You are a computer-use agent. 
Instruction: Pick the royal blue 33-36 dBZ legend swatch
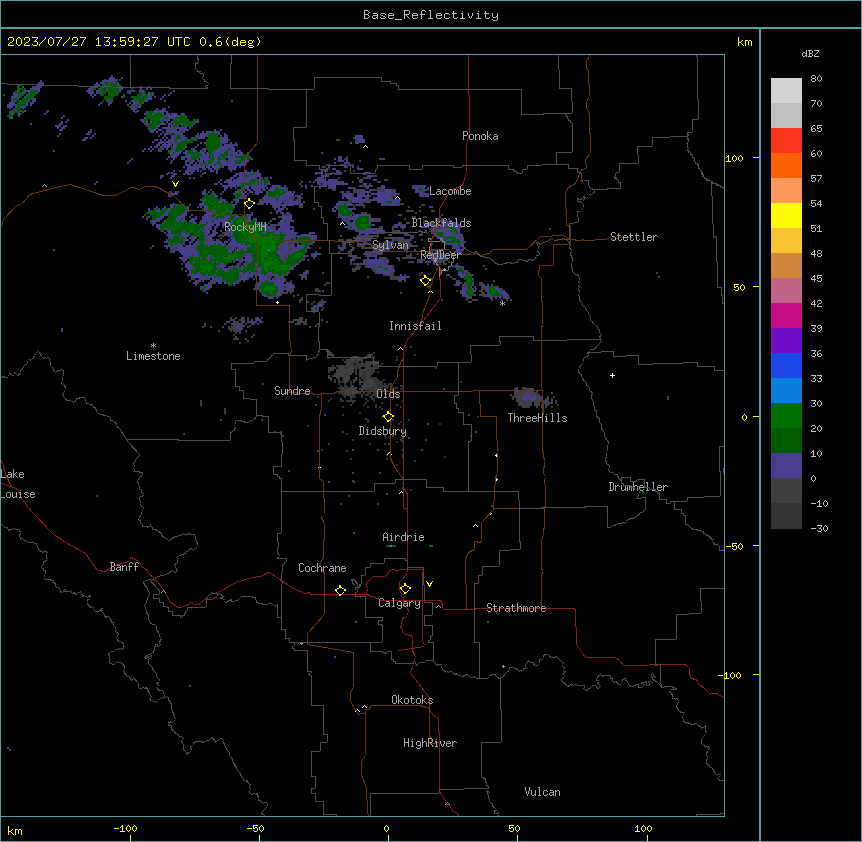pos(786,365)
